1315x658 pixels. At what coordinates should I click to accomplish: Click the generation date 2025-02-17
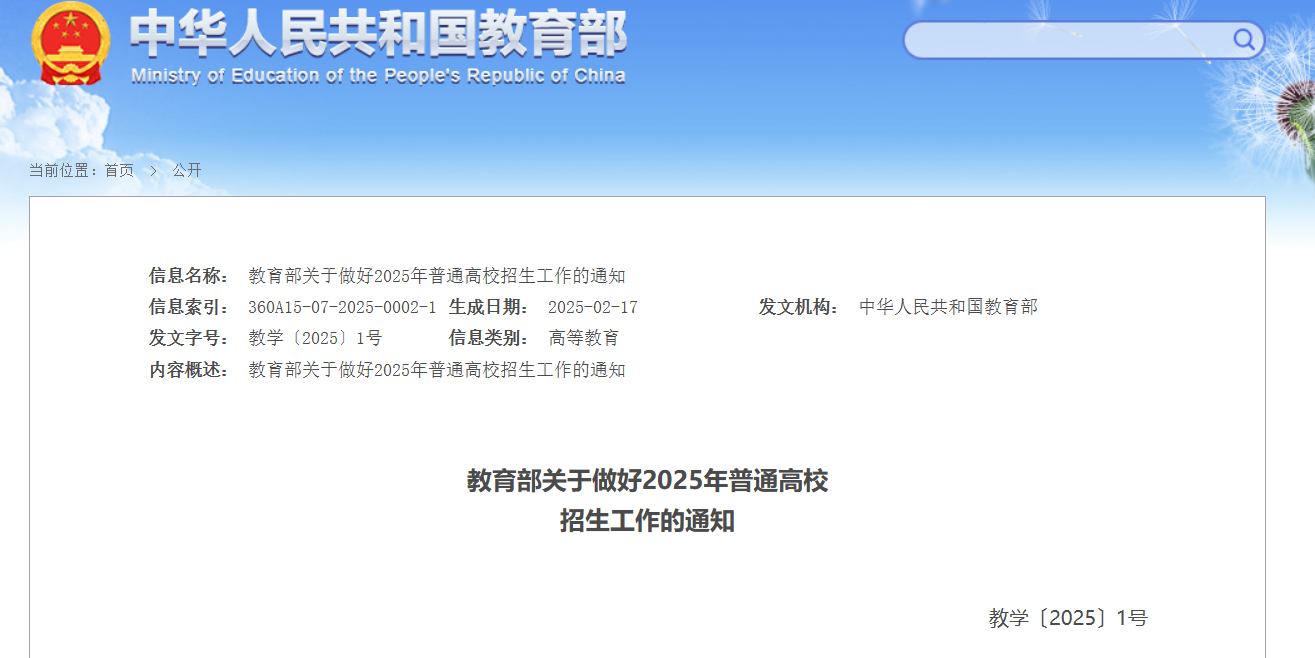(x=593, y=307)
